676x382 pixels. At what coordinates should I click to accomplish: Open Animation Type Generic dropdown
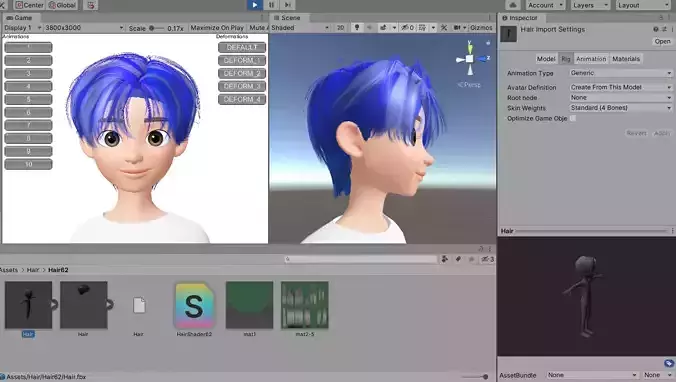(x=621, y=73)
